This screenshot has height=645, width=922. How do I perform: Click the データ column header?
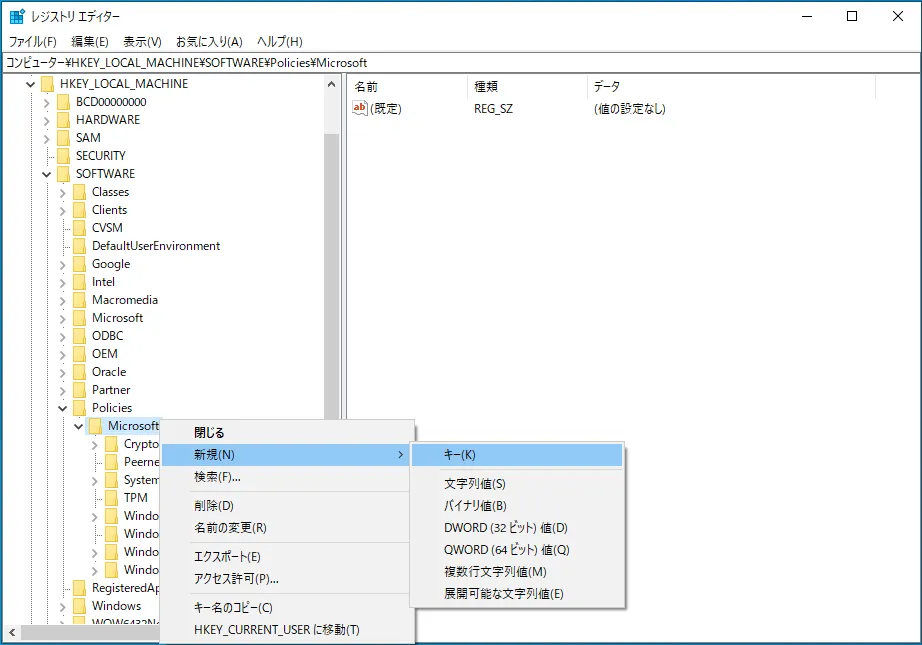point(731,86)
